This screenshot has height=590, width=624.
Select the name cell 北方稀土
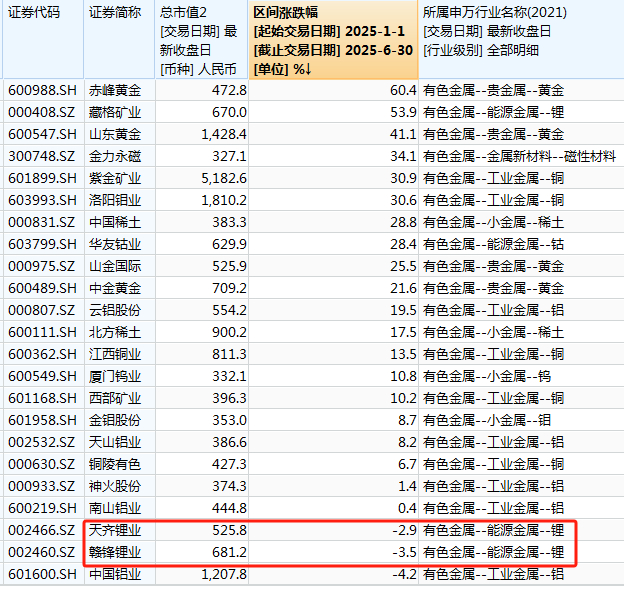point(115,332)
